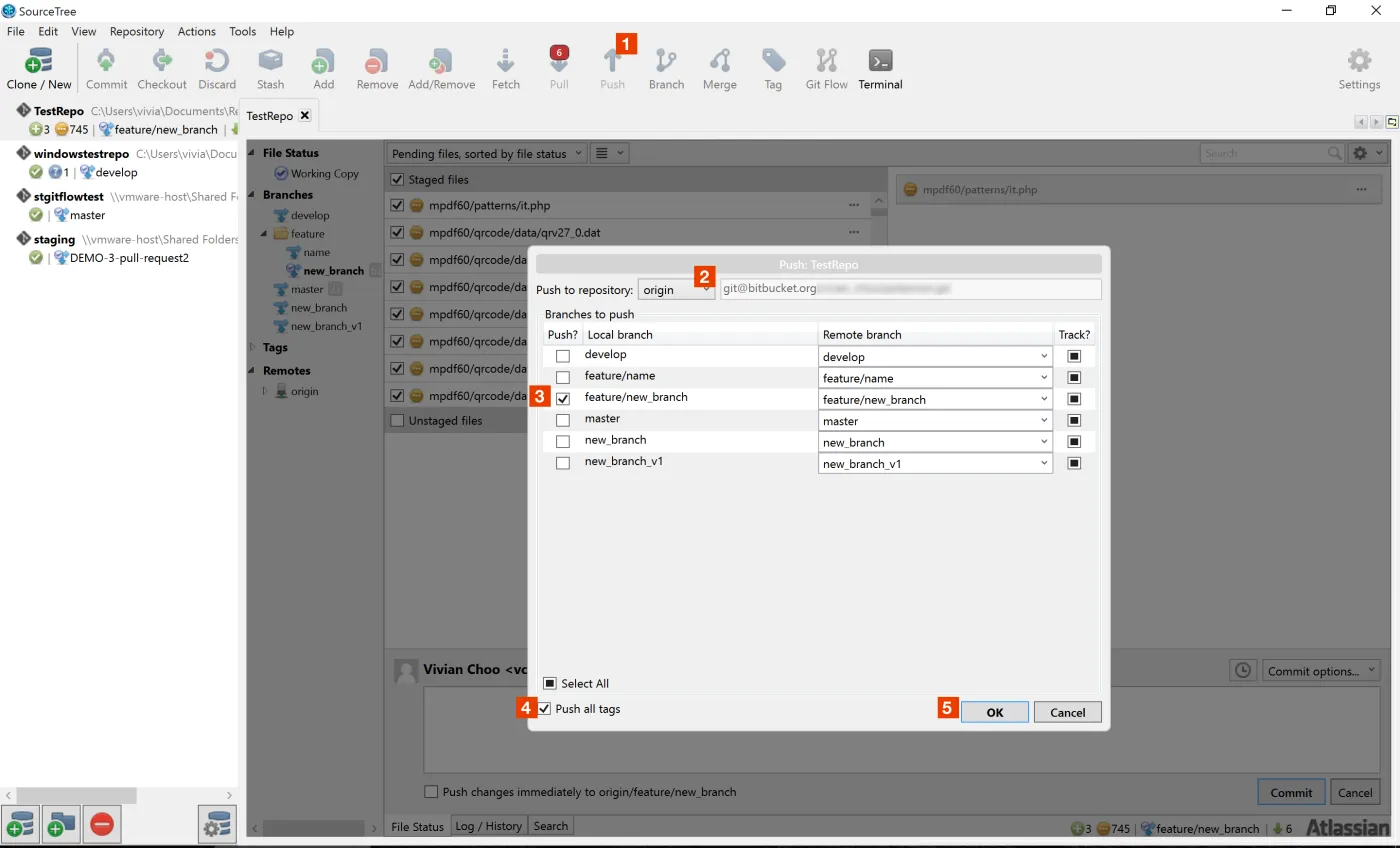1400x848 pixels.
Task: Open the Commit options dropdown
Action: (x=1321, y=671)
